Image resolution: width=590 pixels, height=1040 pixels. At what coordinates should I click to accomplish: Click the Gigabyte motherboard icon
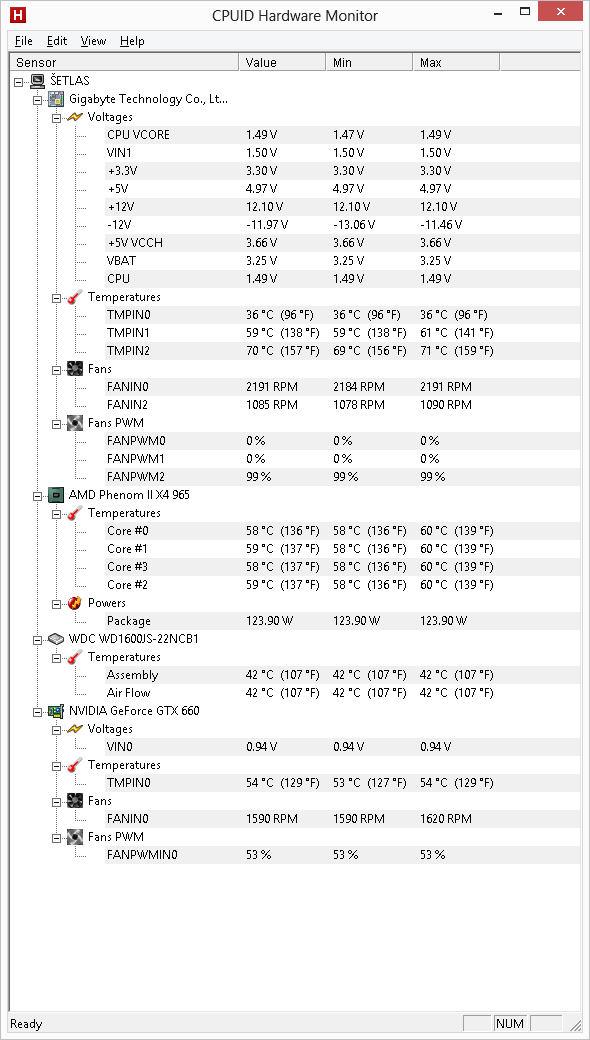point(57,99)
